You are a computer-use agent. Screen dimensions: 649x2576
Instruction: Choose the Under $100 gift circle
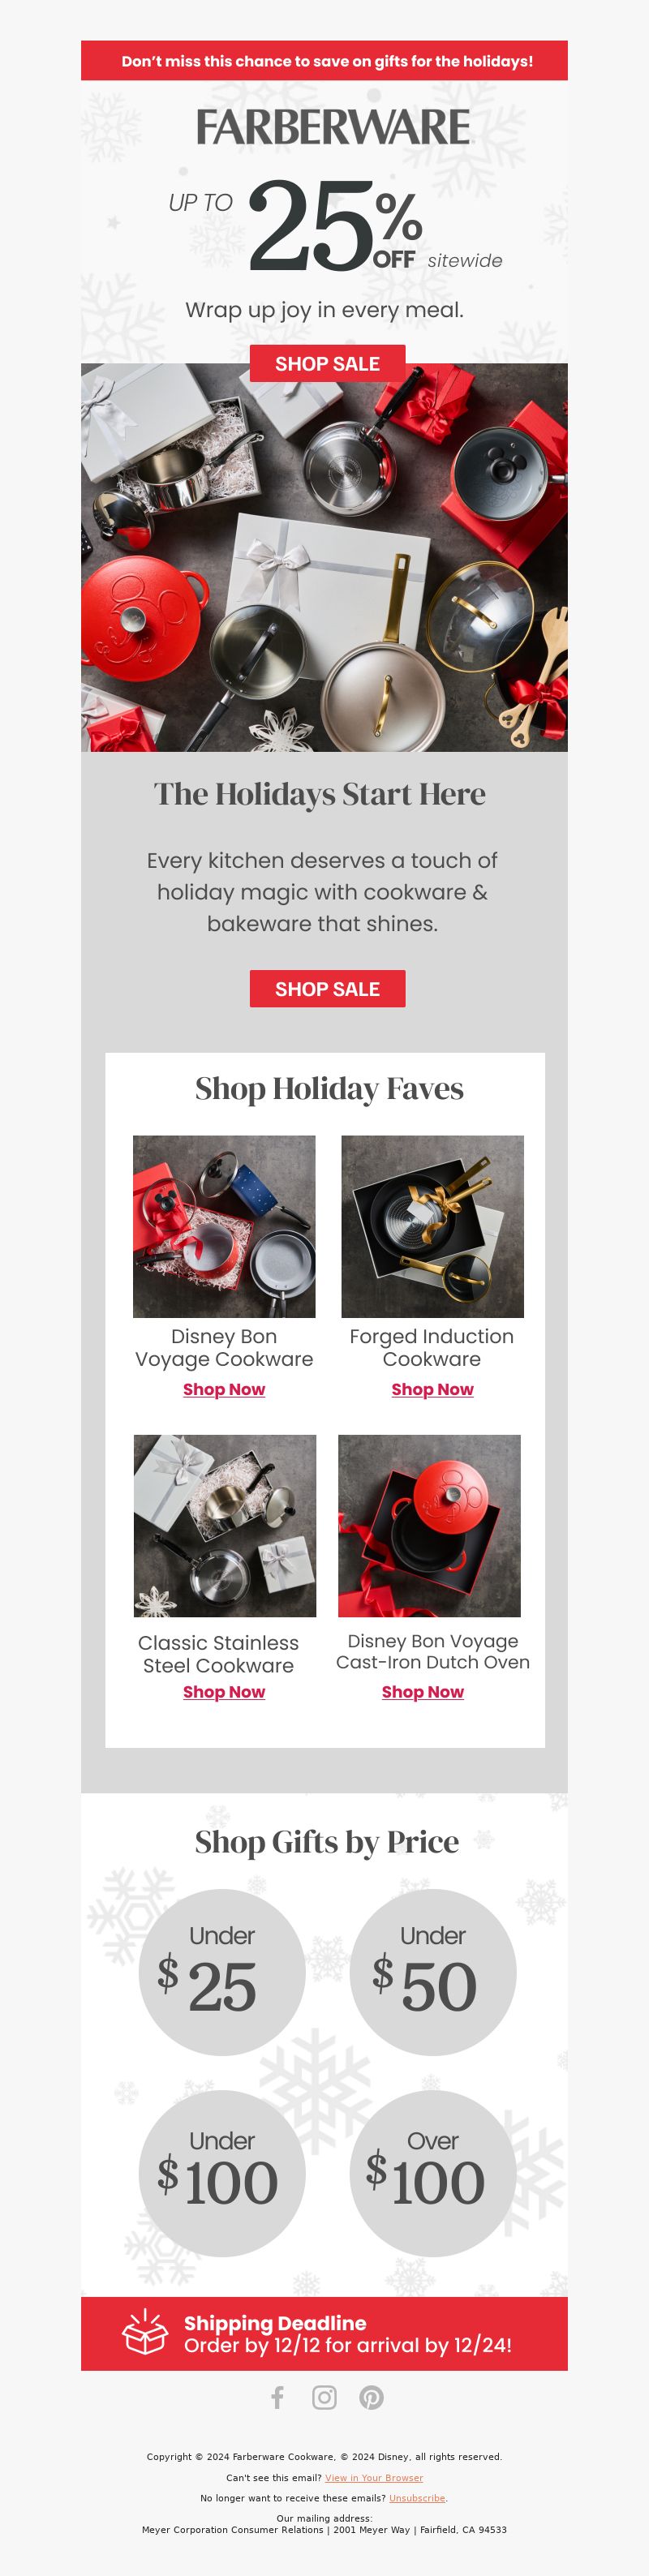coord(222,2173)
